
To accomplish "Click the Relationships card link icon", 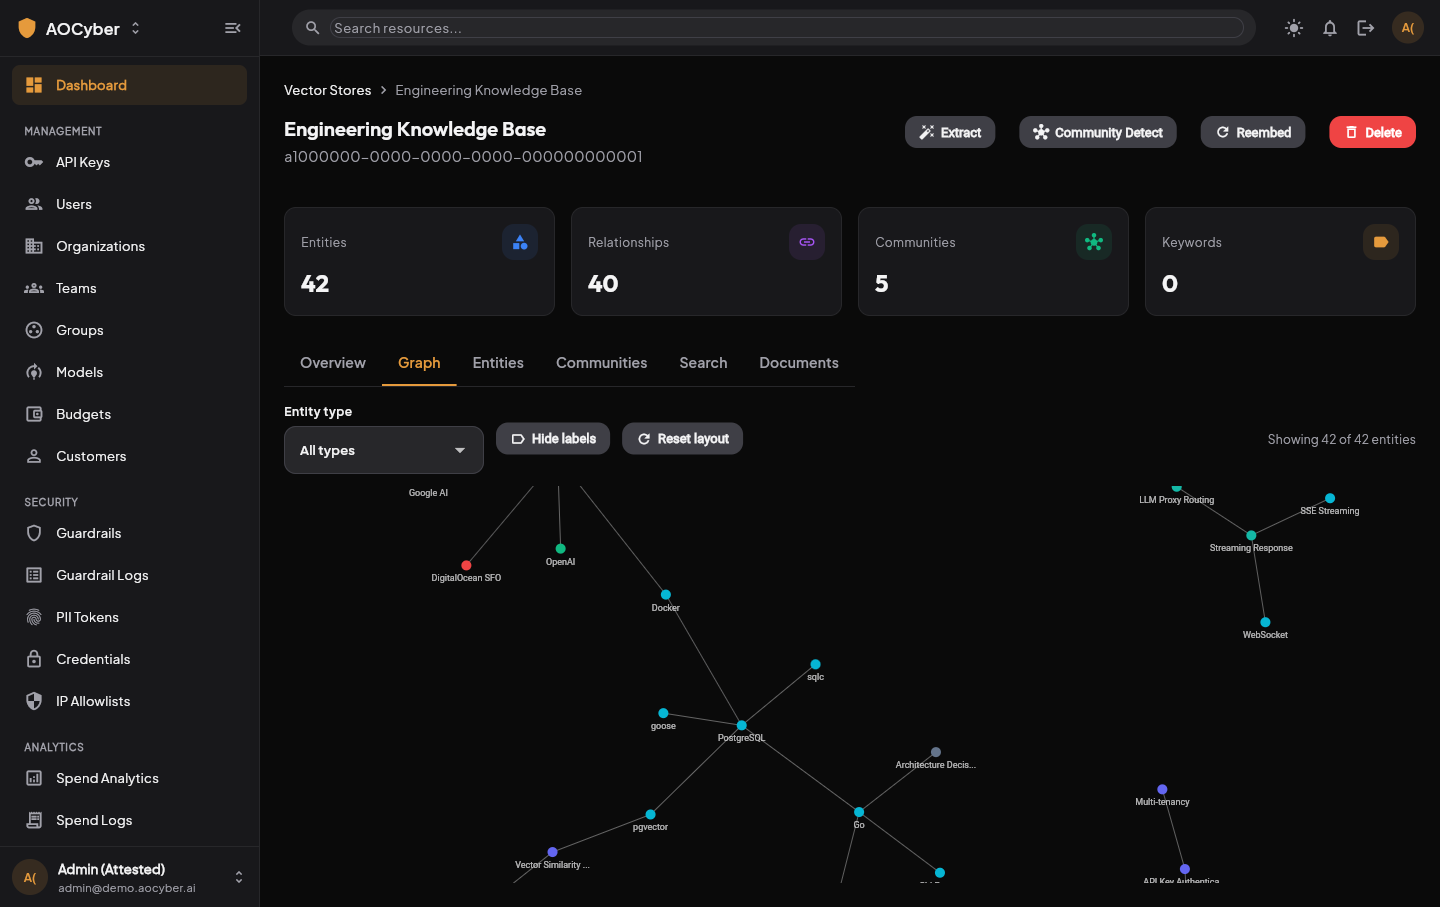I will pos(807,242).
